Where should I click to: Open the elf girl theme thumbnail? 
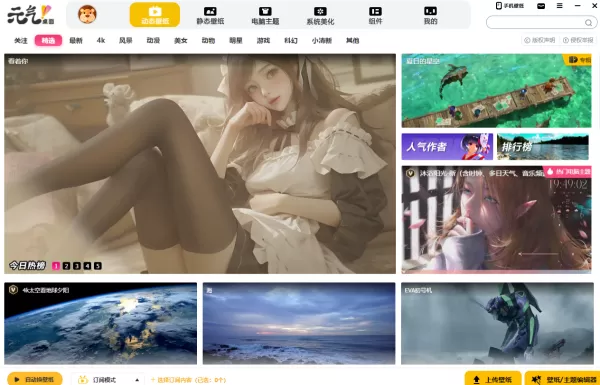496,220
